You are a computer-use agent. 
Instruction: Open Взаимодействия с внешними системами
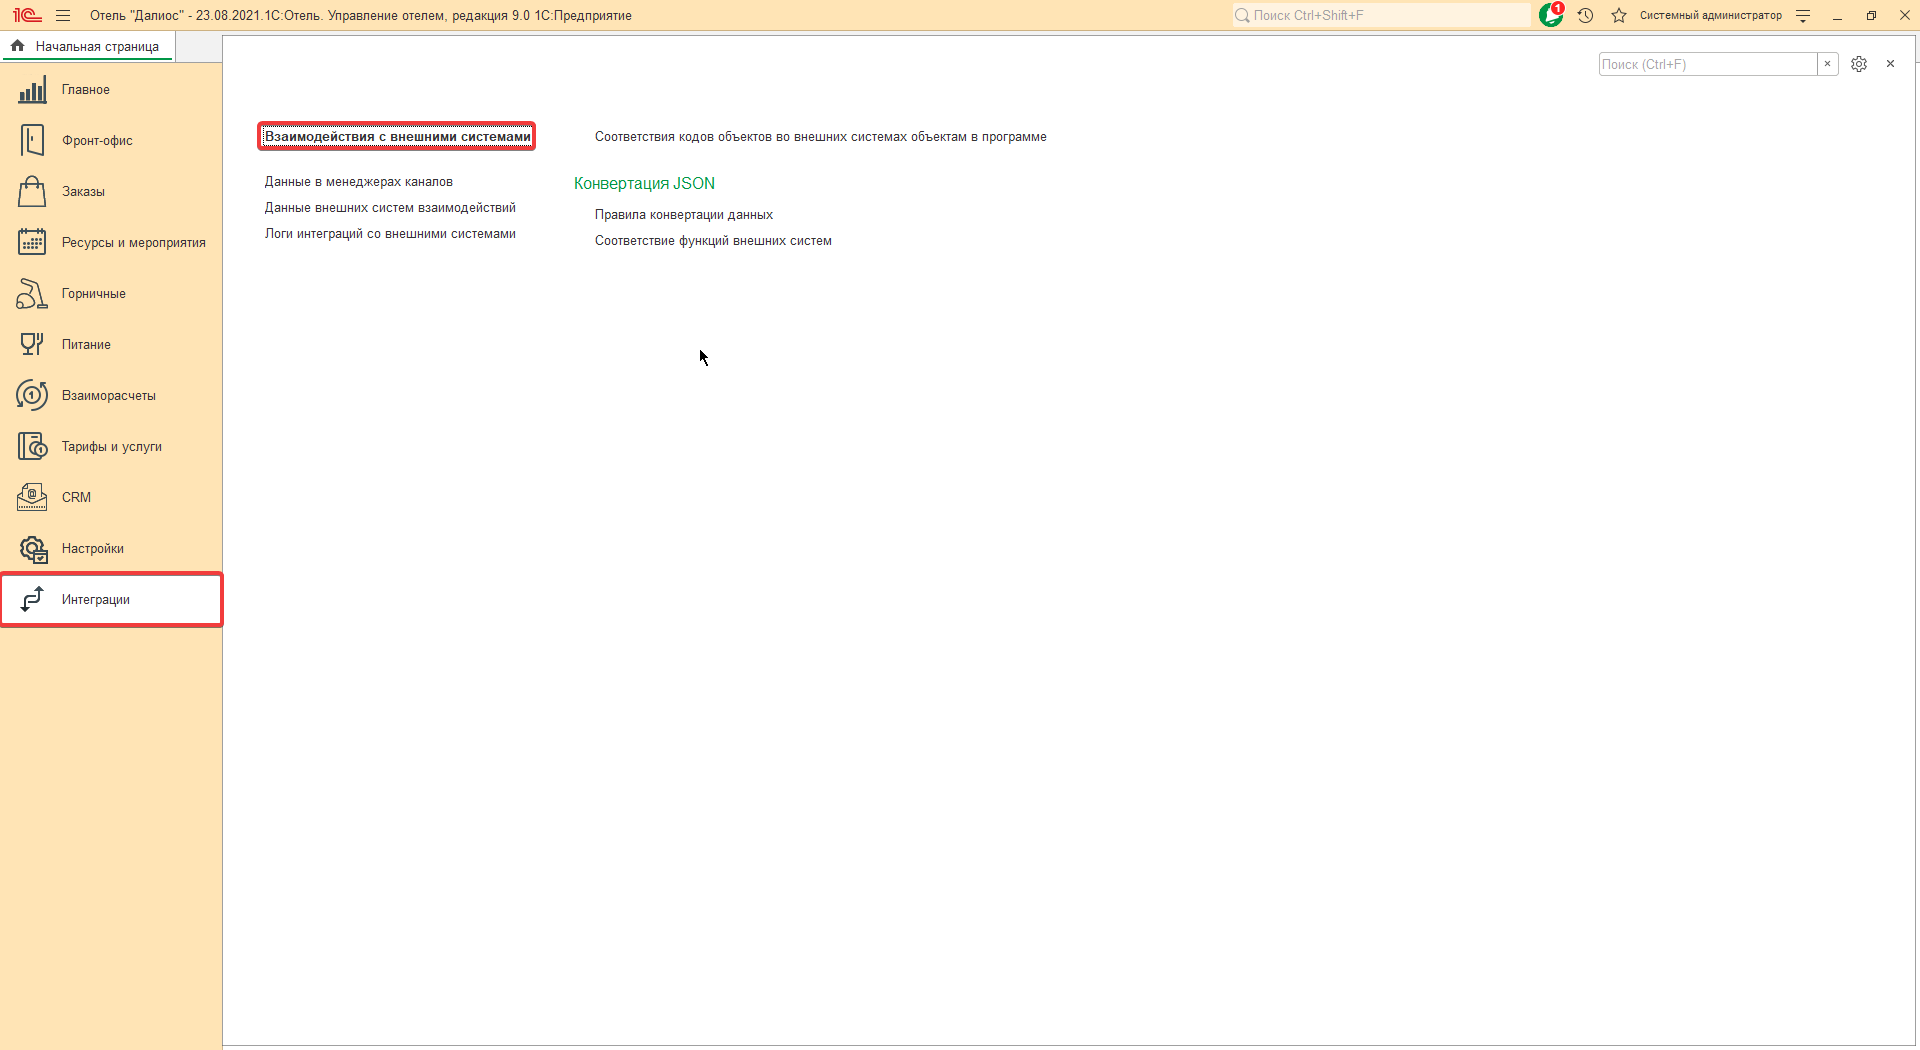tap(397, 137)
